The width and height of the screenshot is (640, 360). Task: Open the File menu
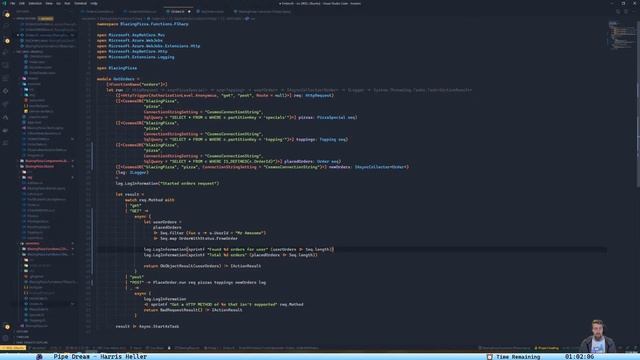pos(13,3)
